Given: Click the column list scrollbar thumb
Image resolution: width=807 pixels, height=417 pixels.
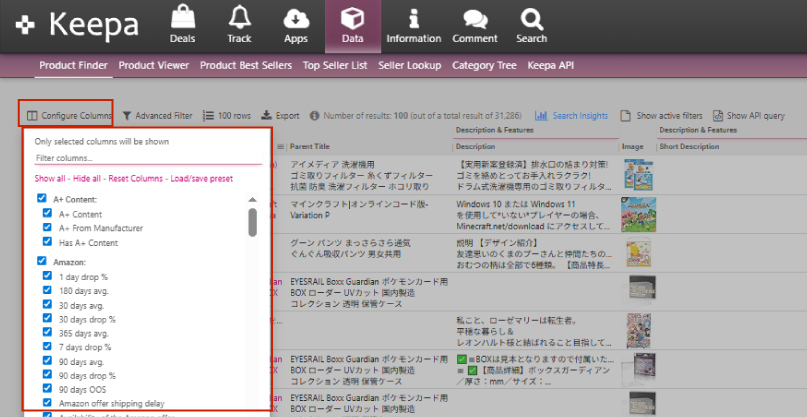Looking at the screenshot, I should 252,222.
